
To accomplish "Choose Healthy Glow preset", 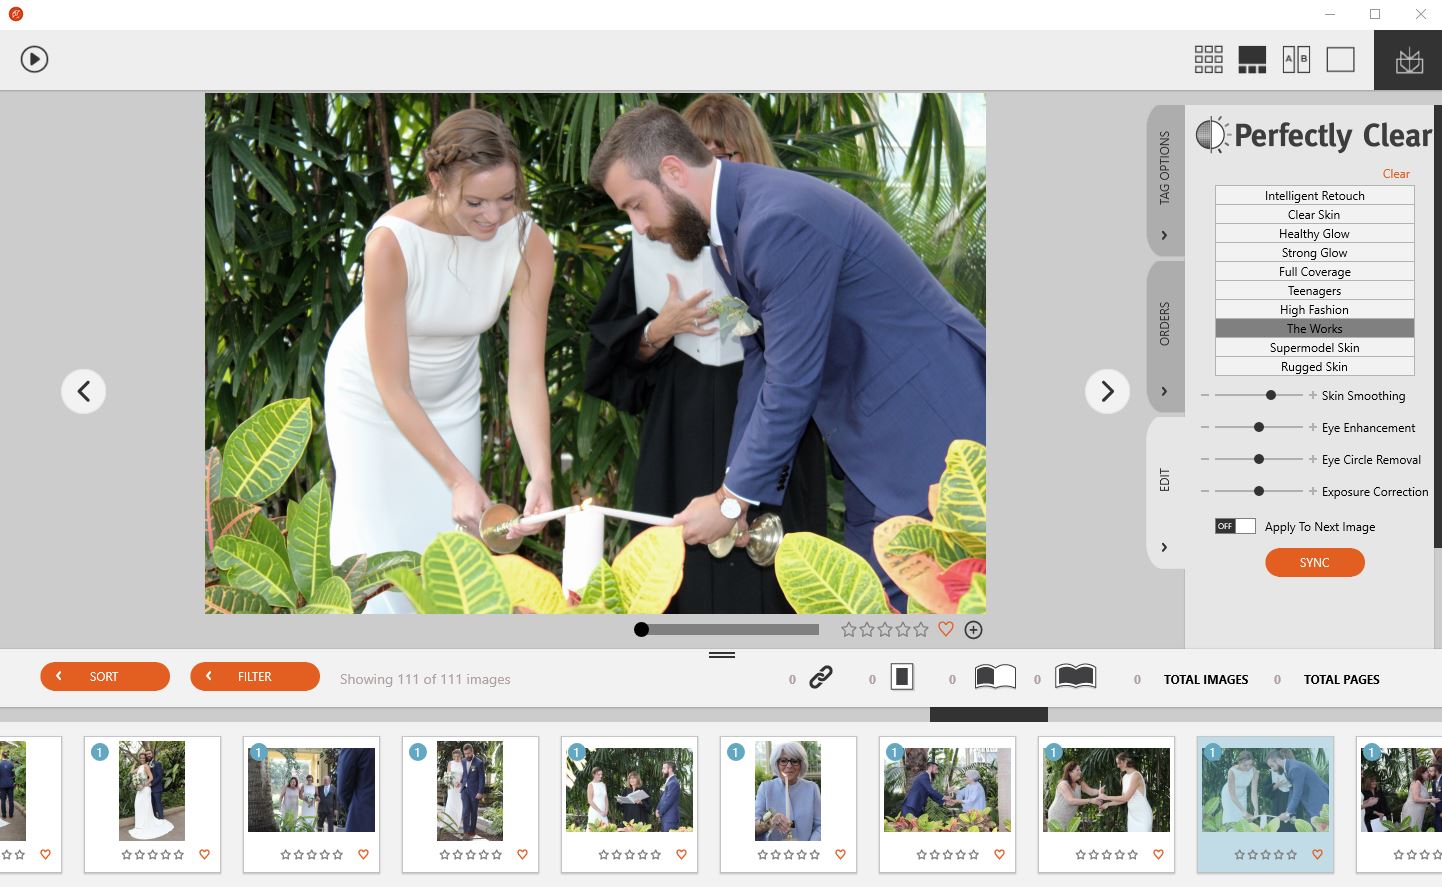I will pos(1314,234).
